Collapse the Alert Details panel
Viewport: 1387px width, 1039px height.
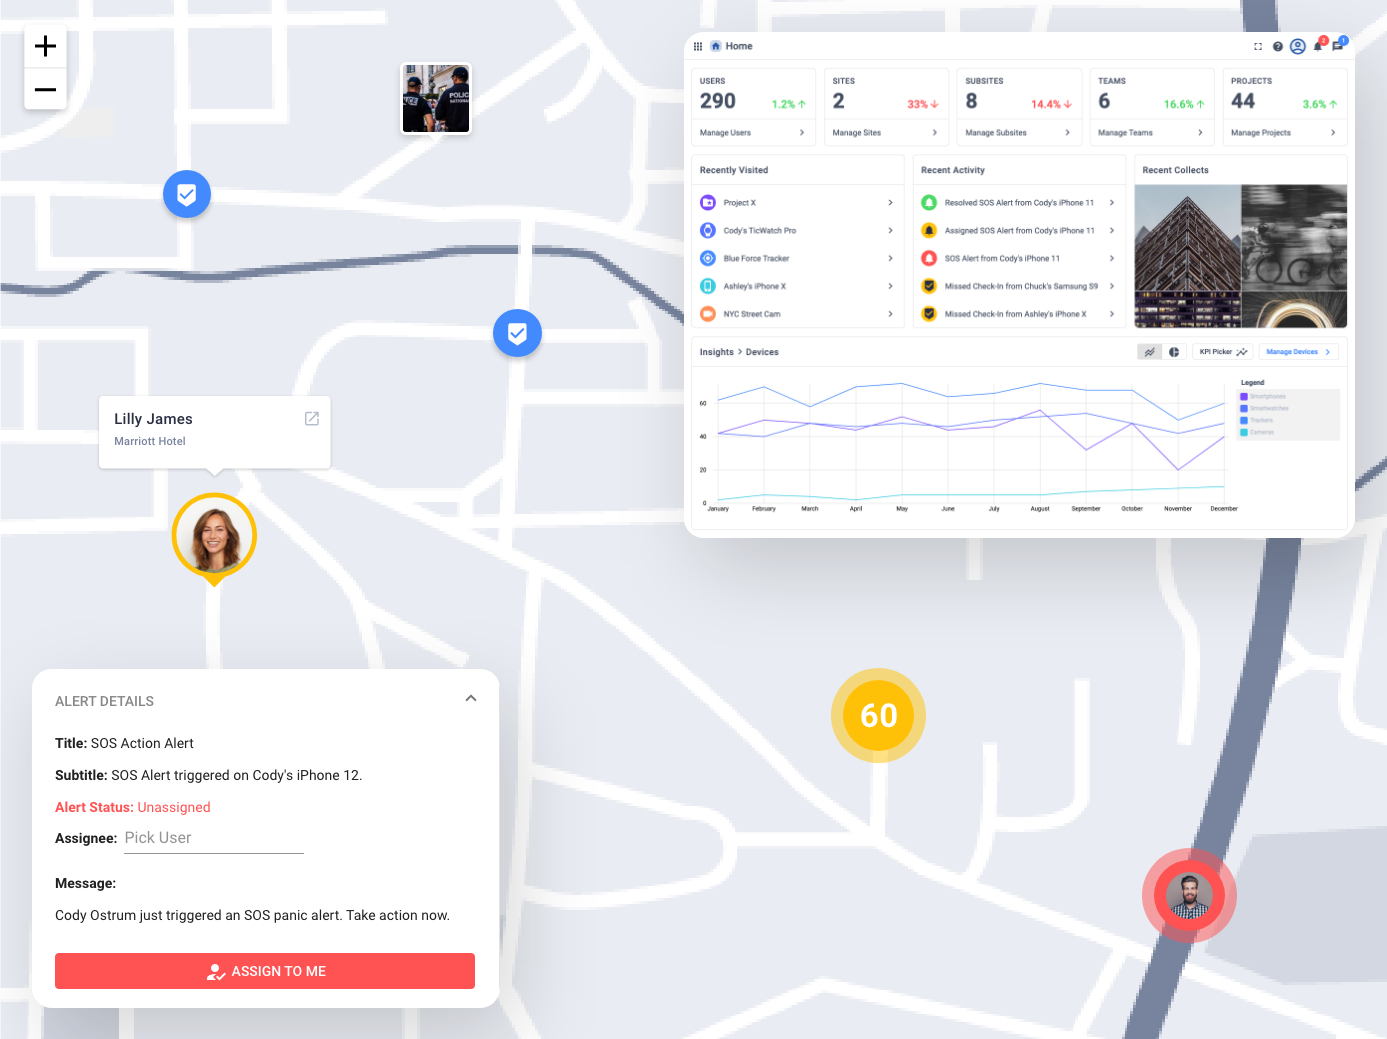coord(471,699)
